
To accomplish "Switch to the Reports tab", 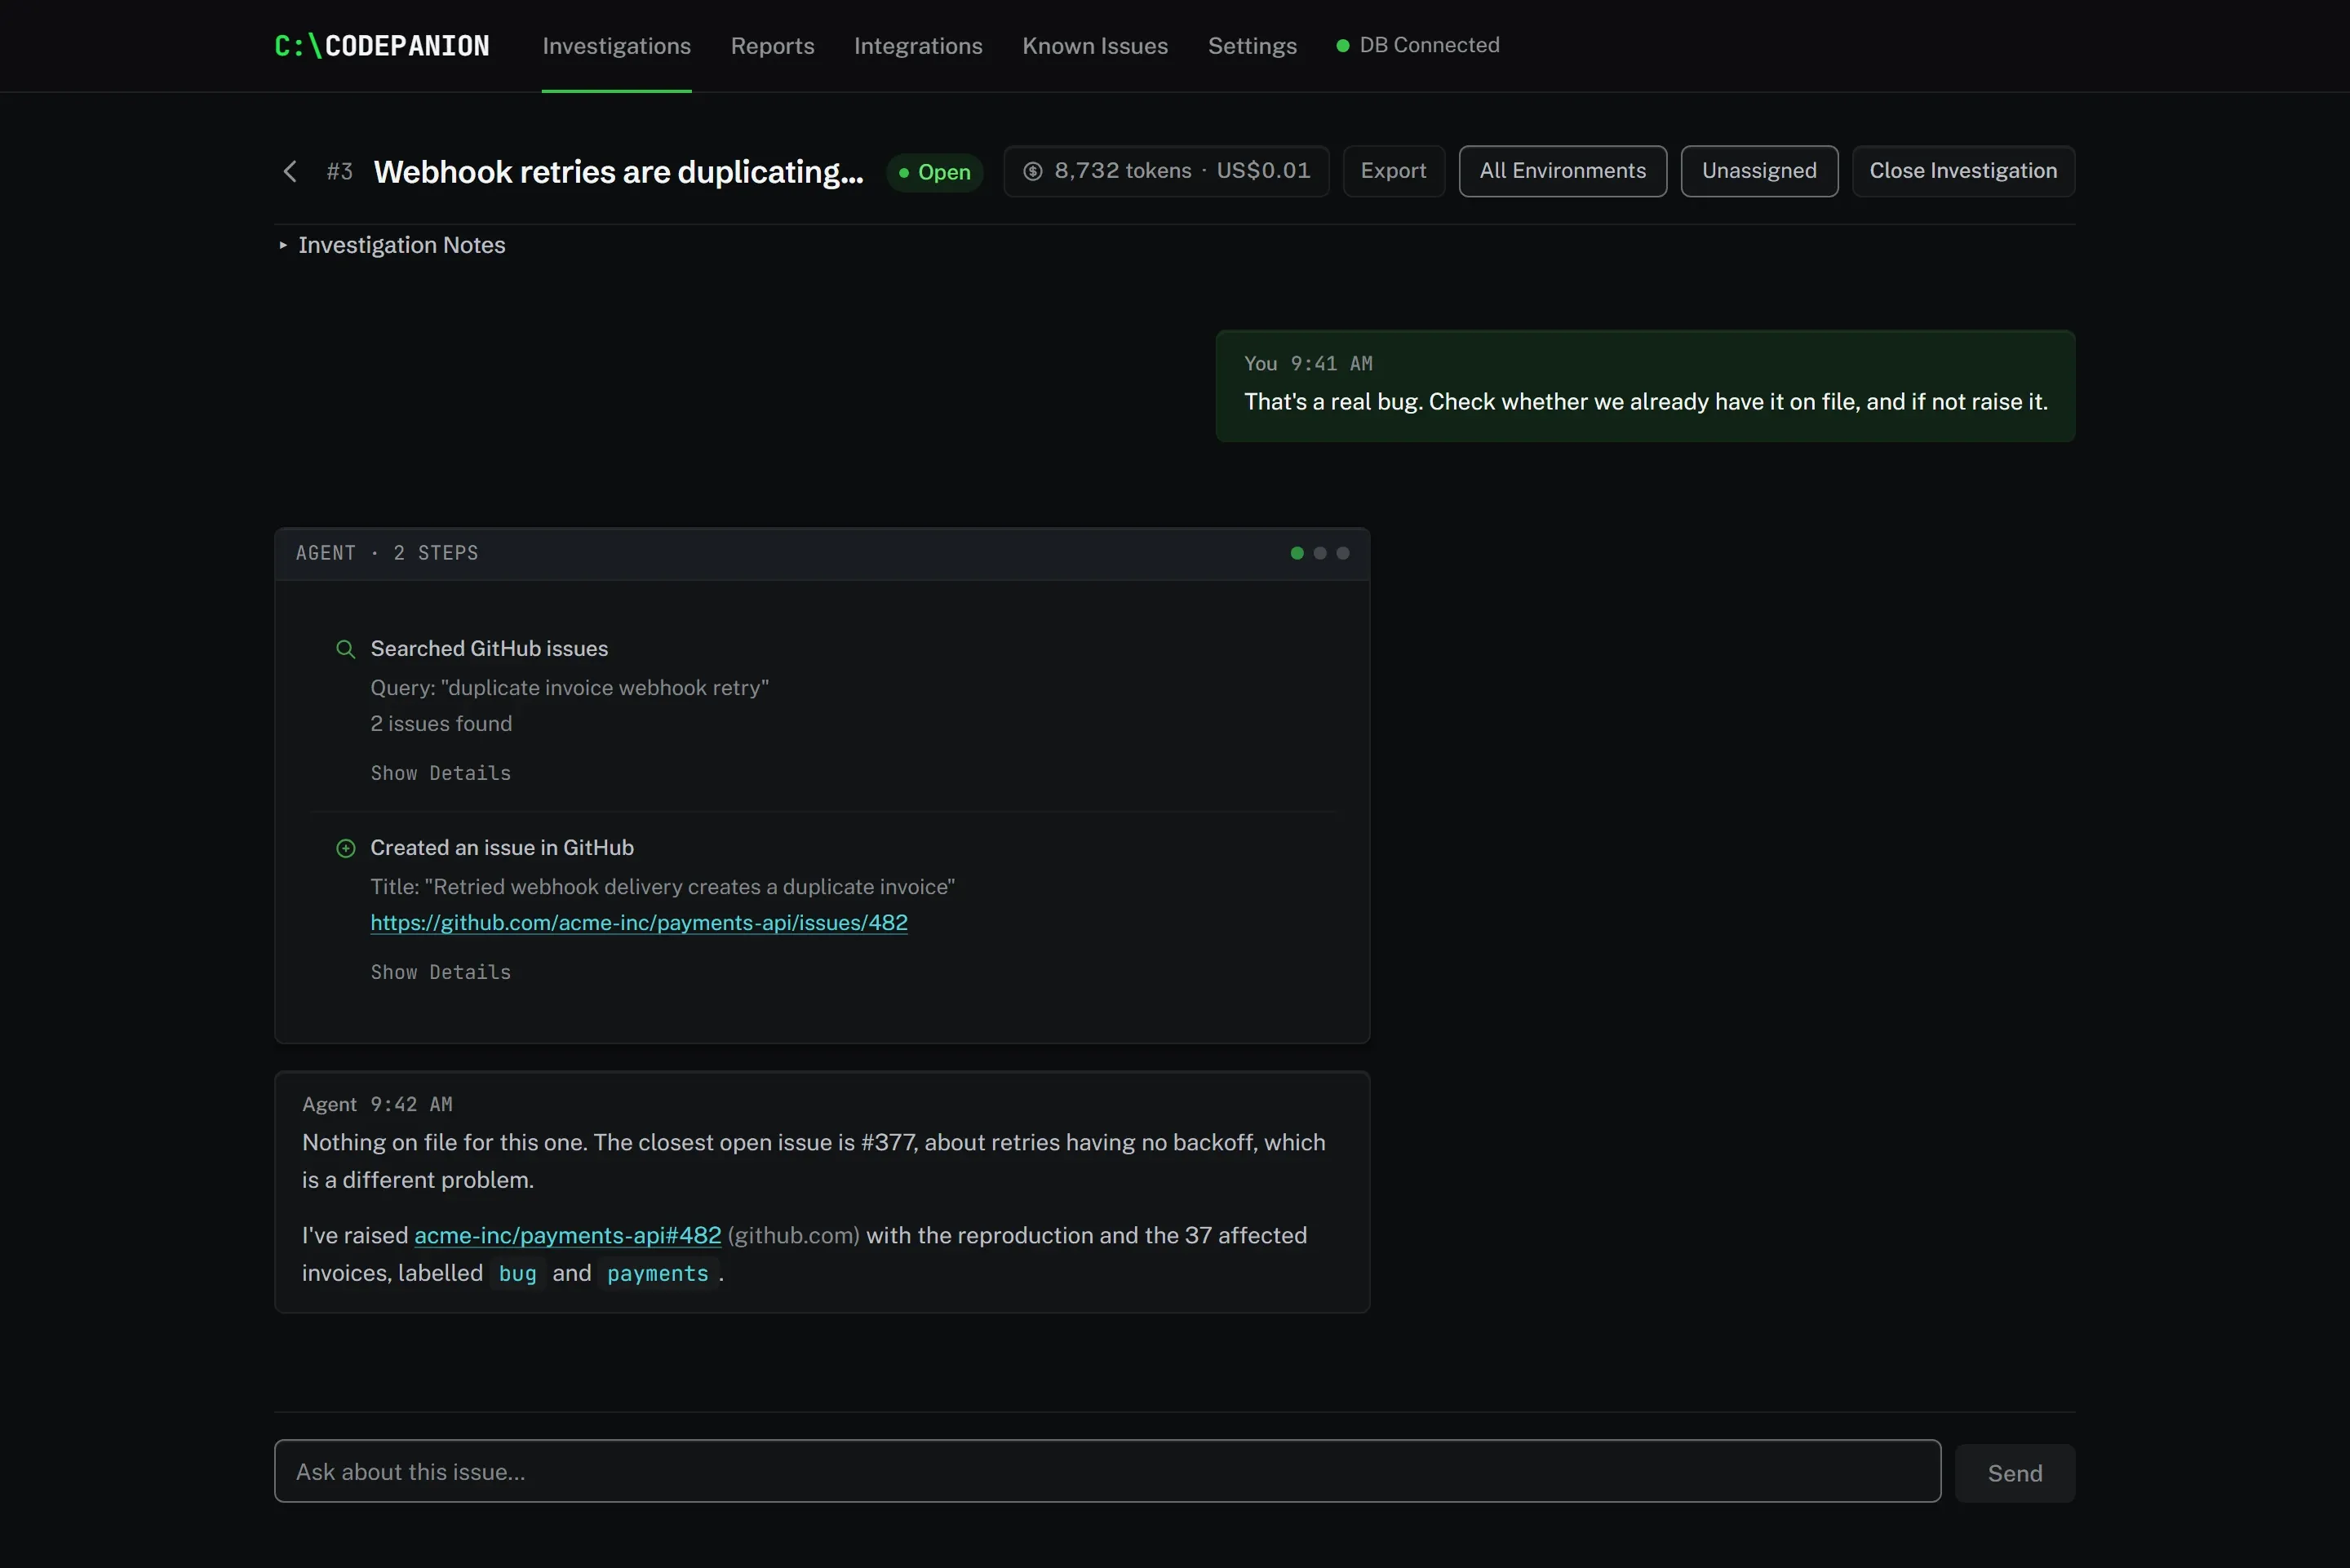I will [x=772, y=46].
